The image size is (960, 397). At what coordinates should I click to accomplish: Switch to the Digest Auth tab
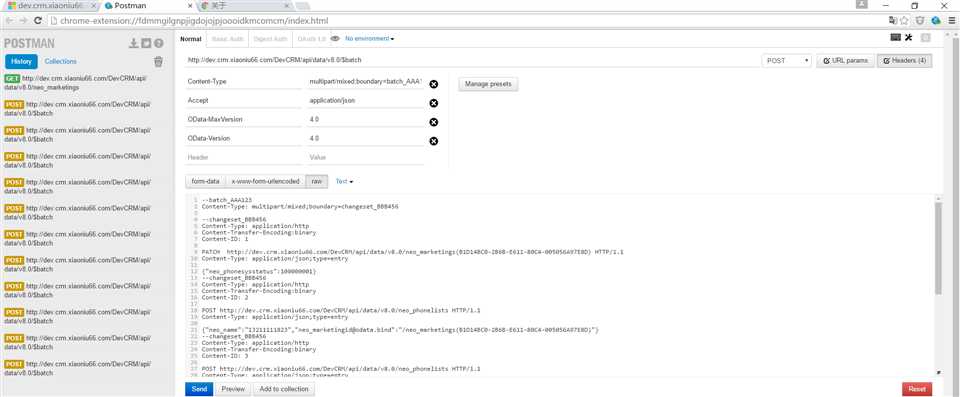point(271,39)
